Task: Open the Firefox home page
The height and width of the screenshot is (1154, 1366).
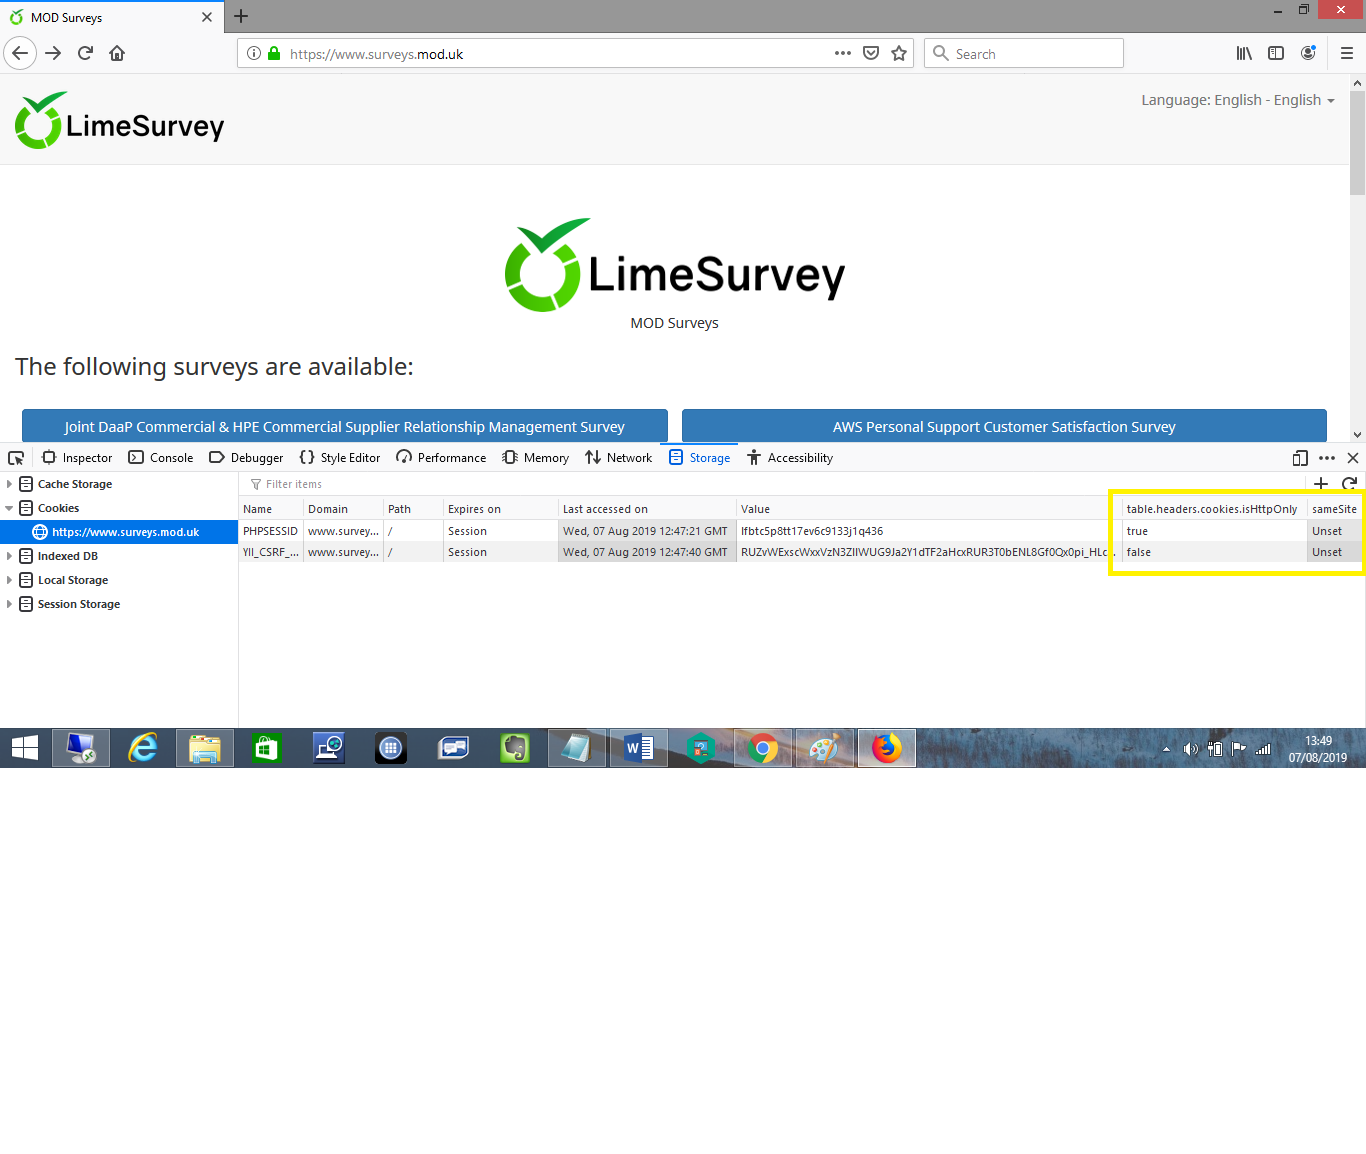Action: (x=117, y=53)
